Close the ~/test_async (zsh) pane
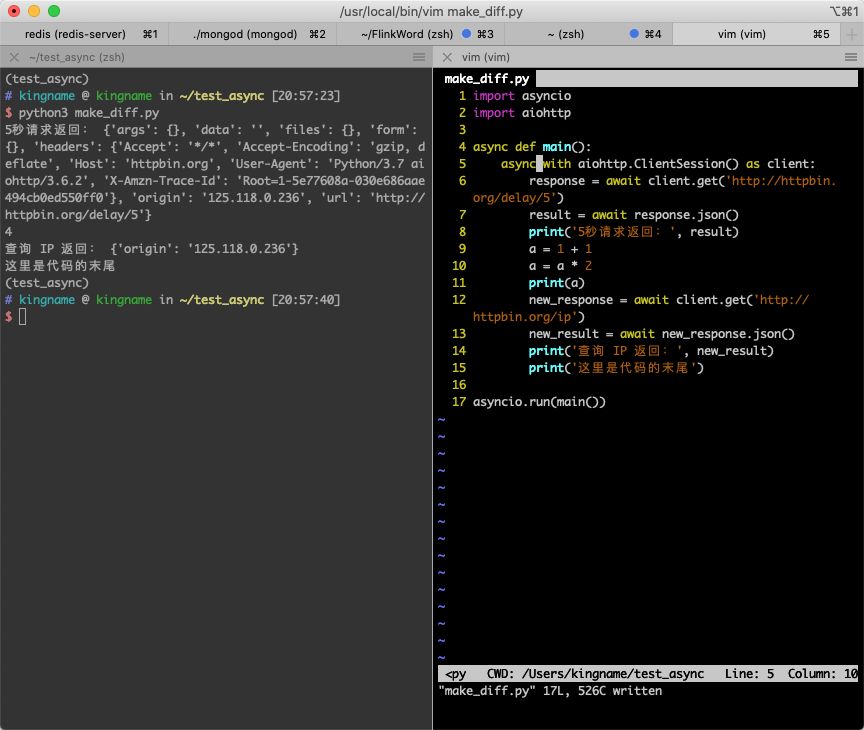864x730 pixels. (14, 57)
